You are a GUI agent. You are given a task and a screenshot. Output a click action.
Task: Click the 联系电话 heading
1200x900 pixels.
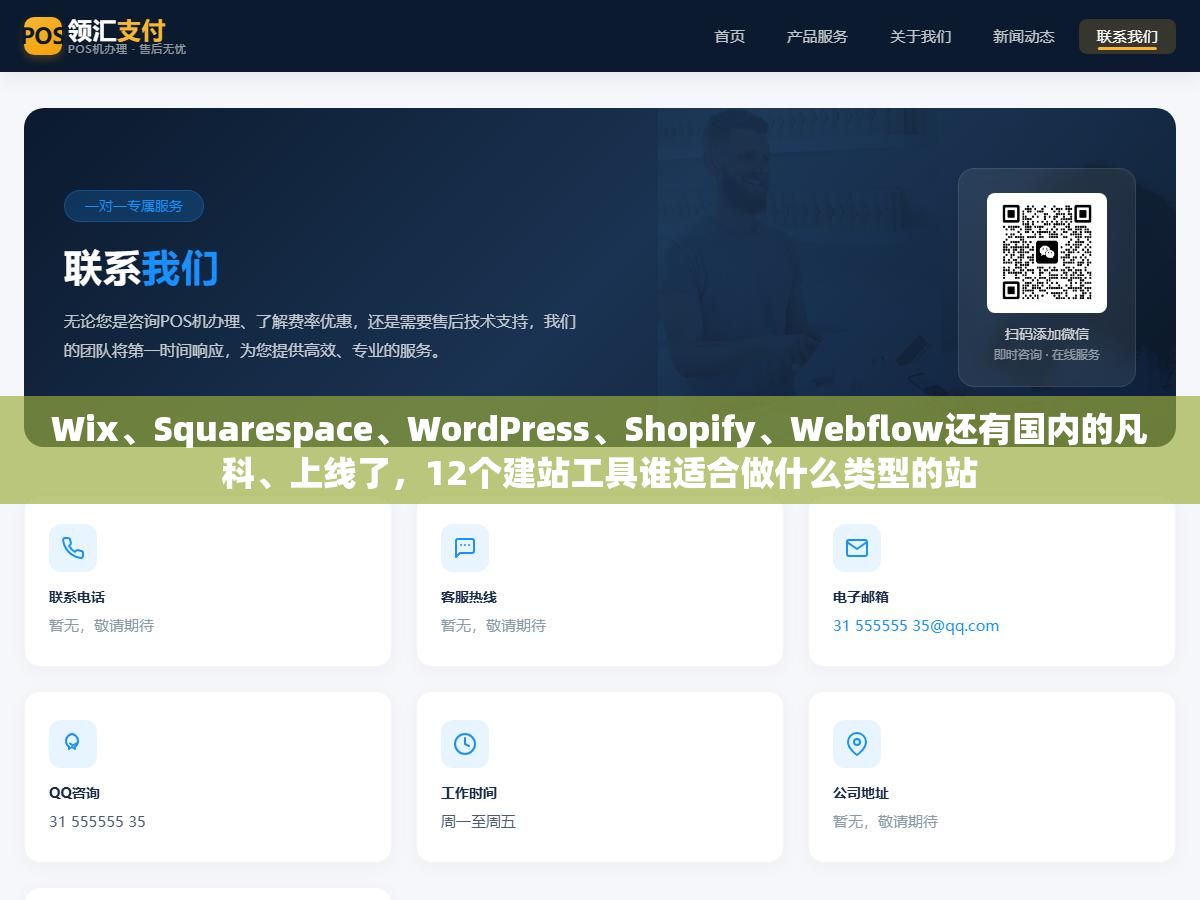(77, 597)
